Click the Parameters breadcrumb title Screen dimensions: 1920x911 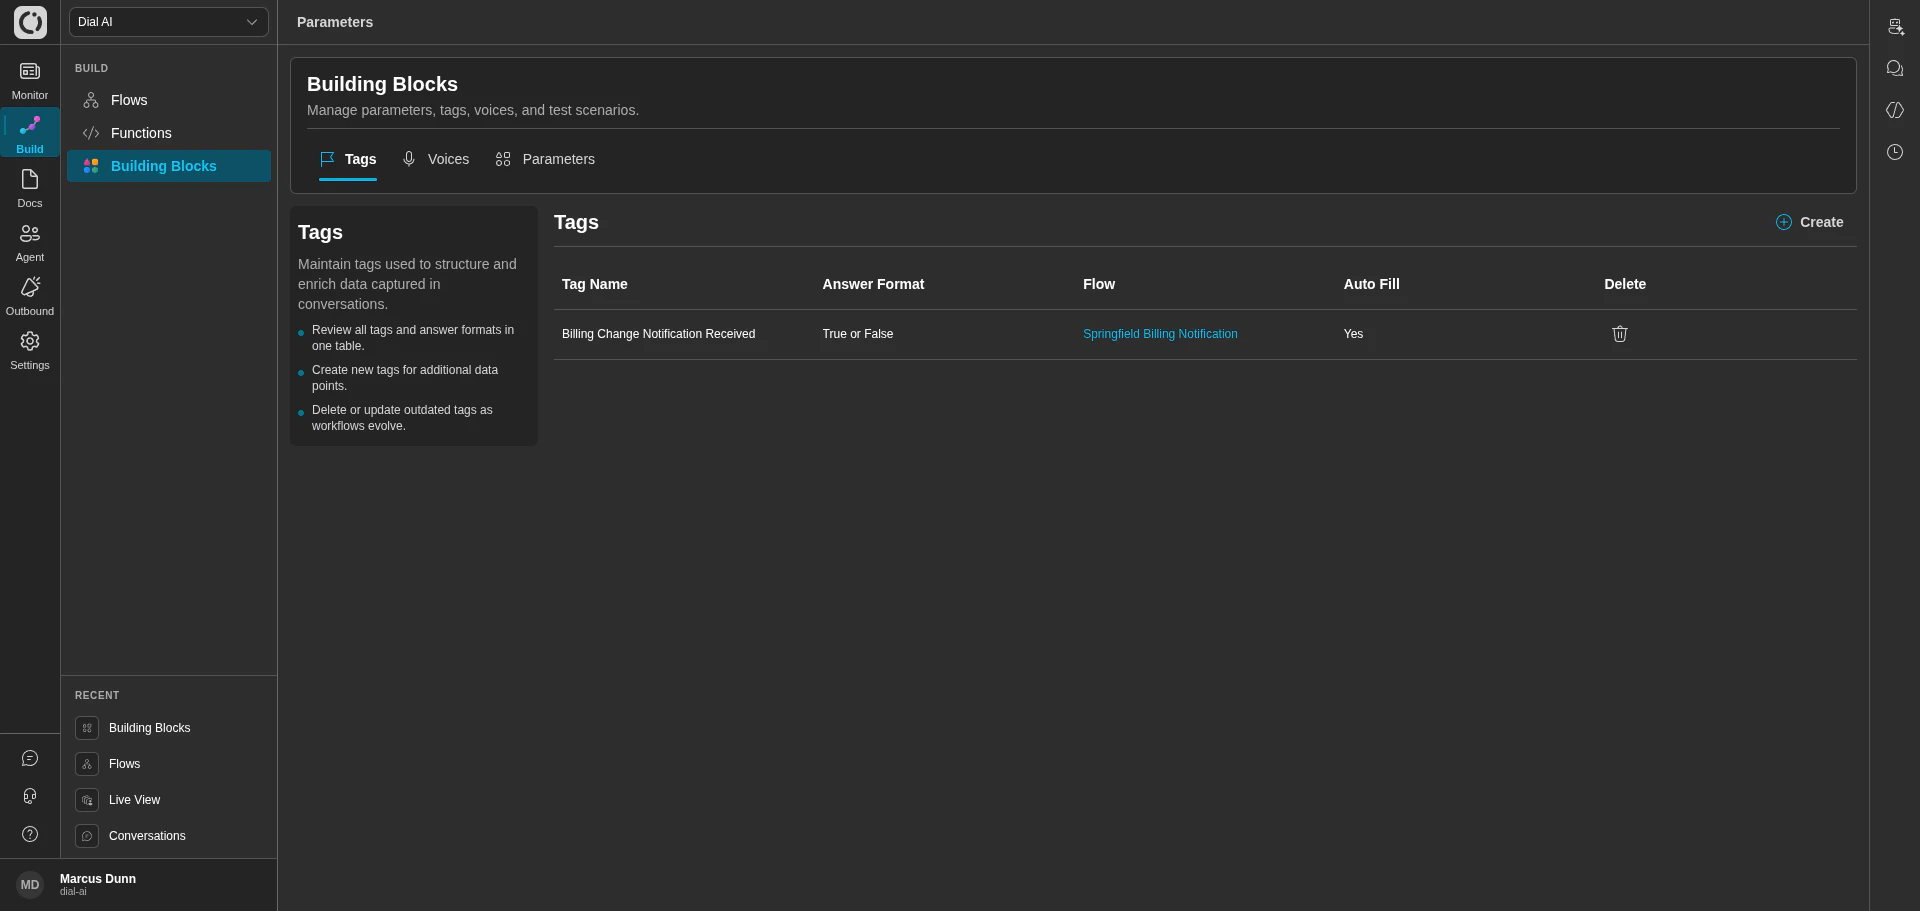[335, 22]
